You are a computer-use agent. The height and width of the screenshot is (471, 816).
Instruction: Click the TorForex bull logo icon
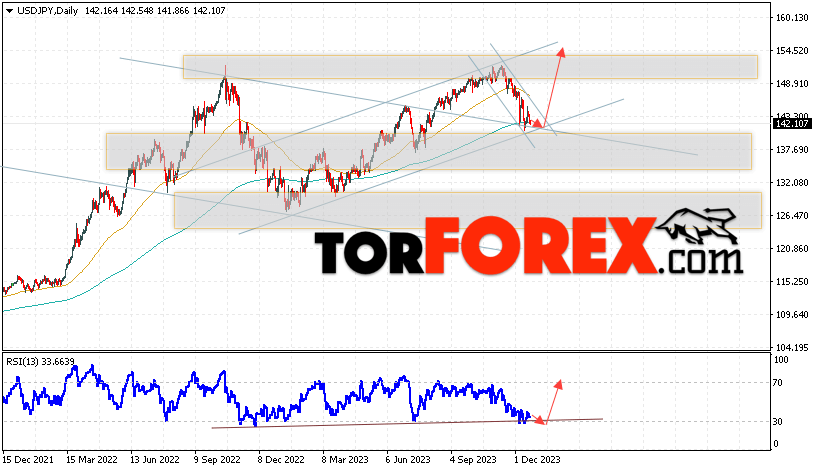coord(697,227)
